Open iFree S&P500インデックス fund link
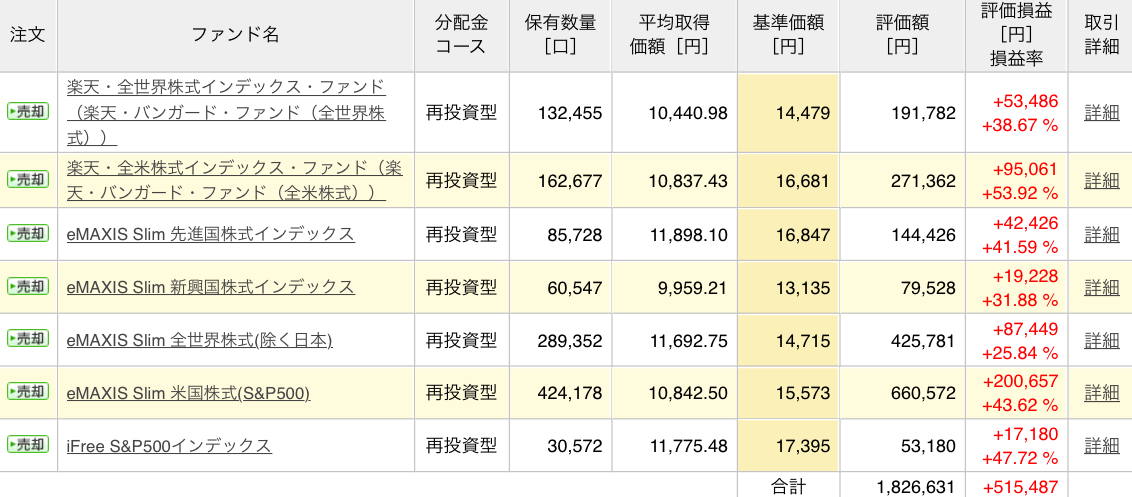The width and height of the screenshot is (1132, 497). tap(169, 446)
